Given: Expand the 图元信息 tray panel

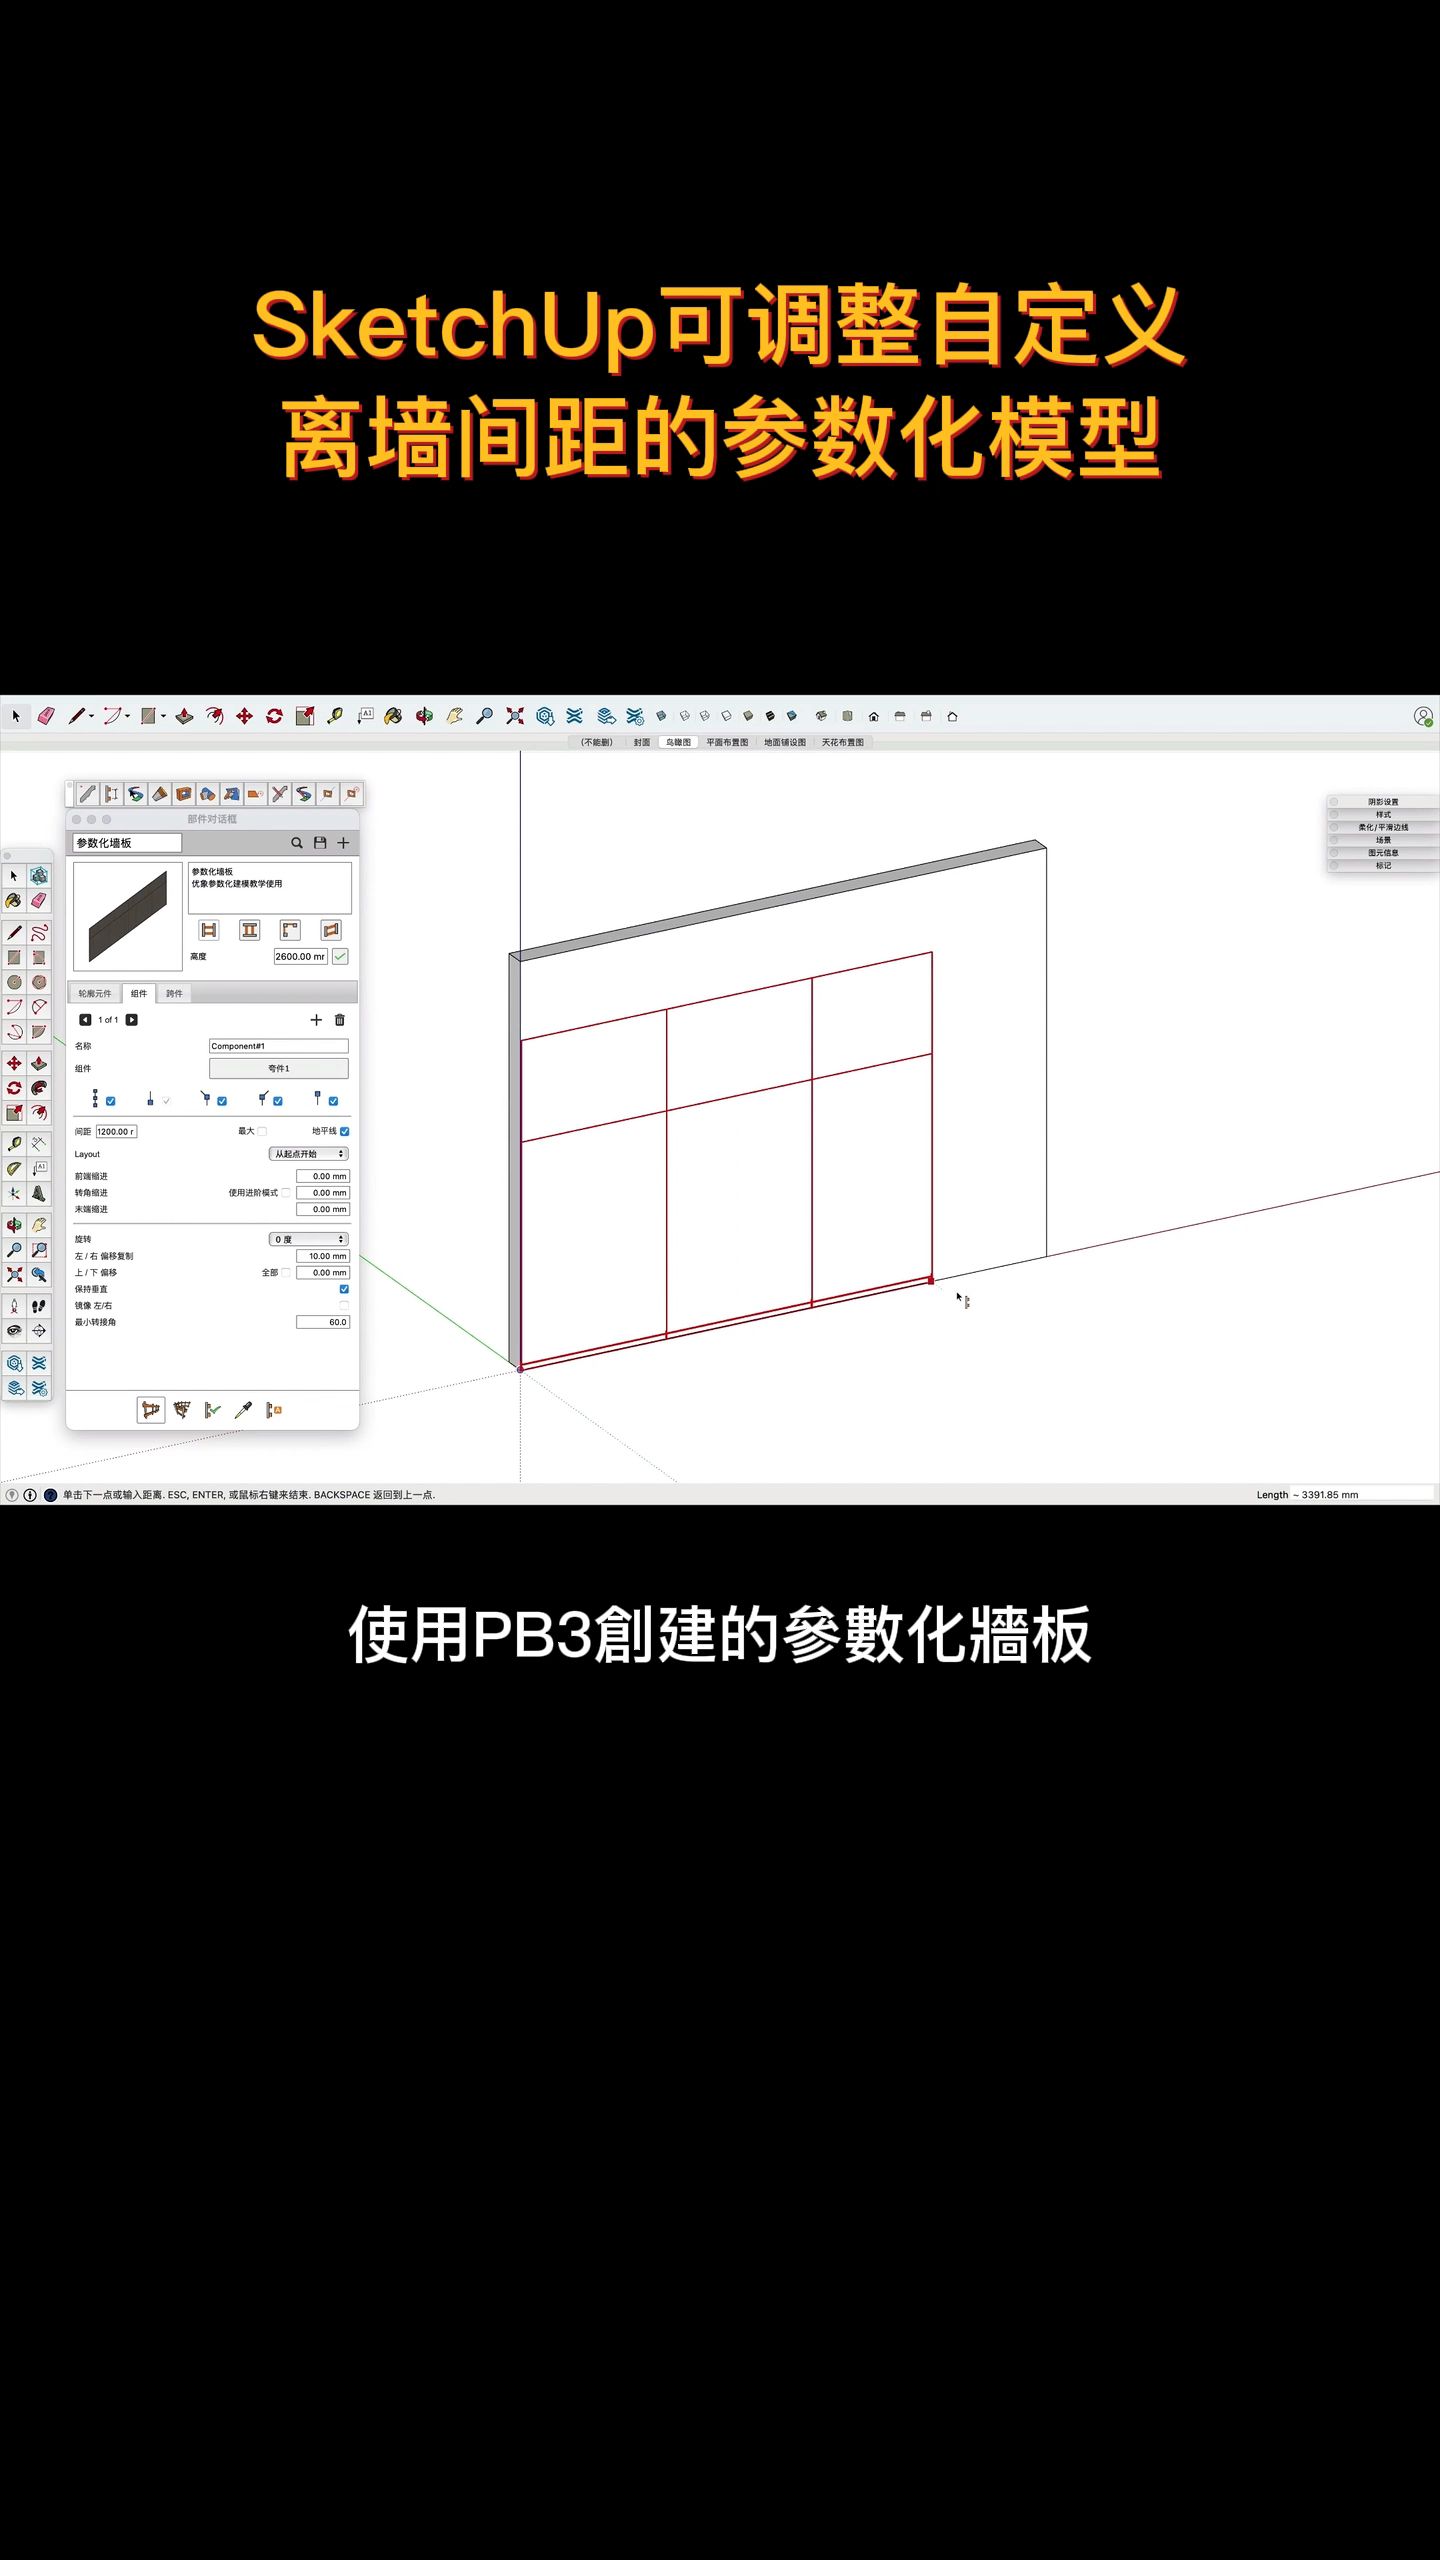Looking at the screenshot, I should pyautogui.click(x=1383, y=853).
